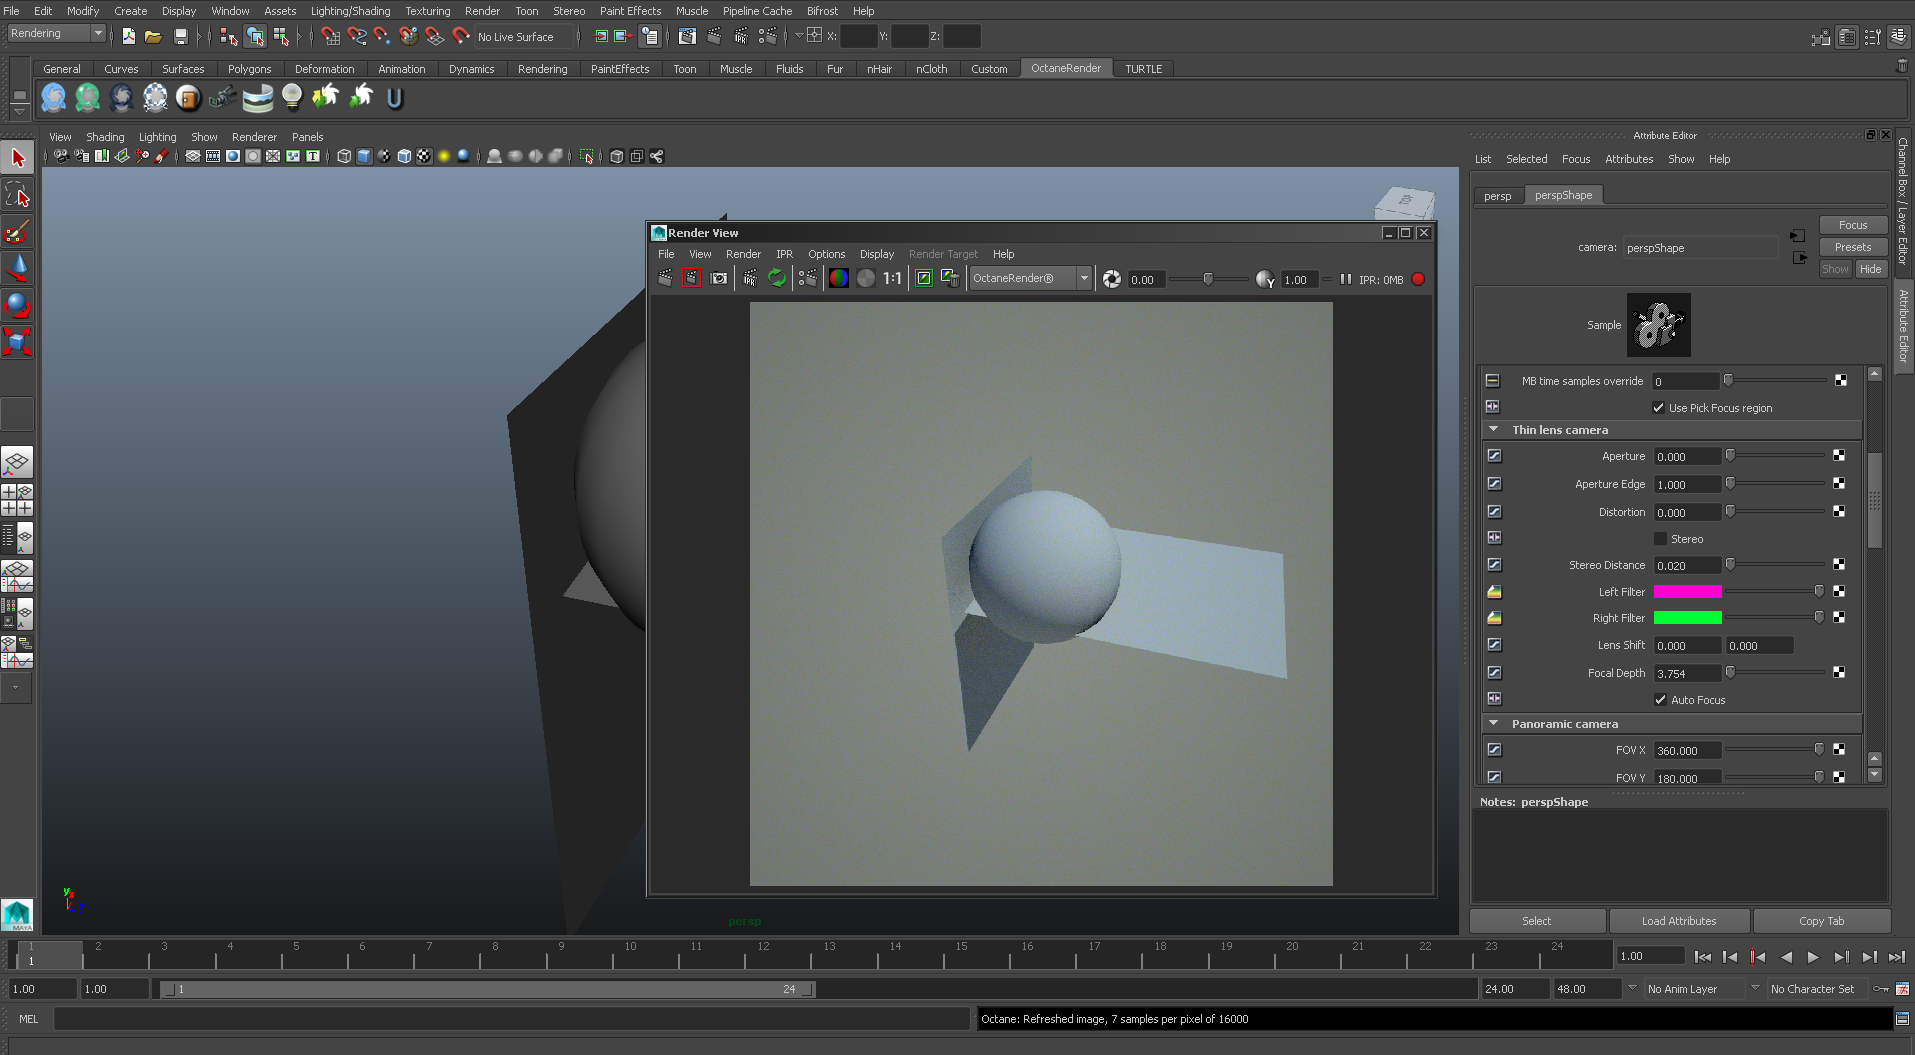This screenshot has width=1915, height=1055.
Task: Click the snapshot camera icon in Render View
Action: pyautogui.click(x=719, y=279)
